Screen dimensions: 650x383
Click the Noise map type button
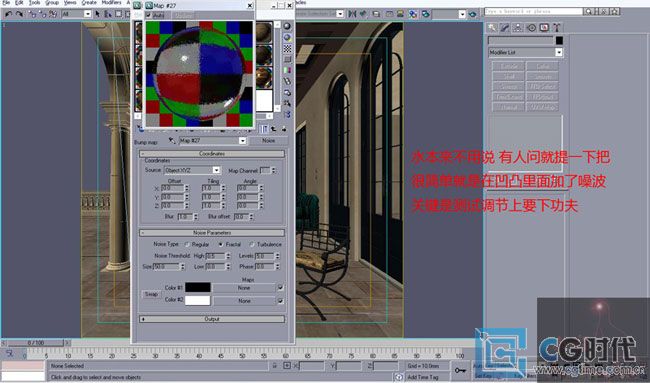point(268,141)
